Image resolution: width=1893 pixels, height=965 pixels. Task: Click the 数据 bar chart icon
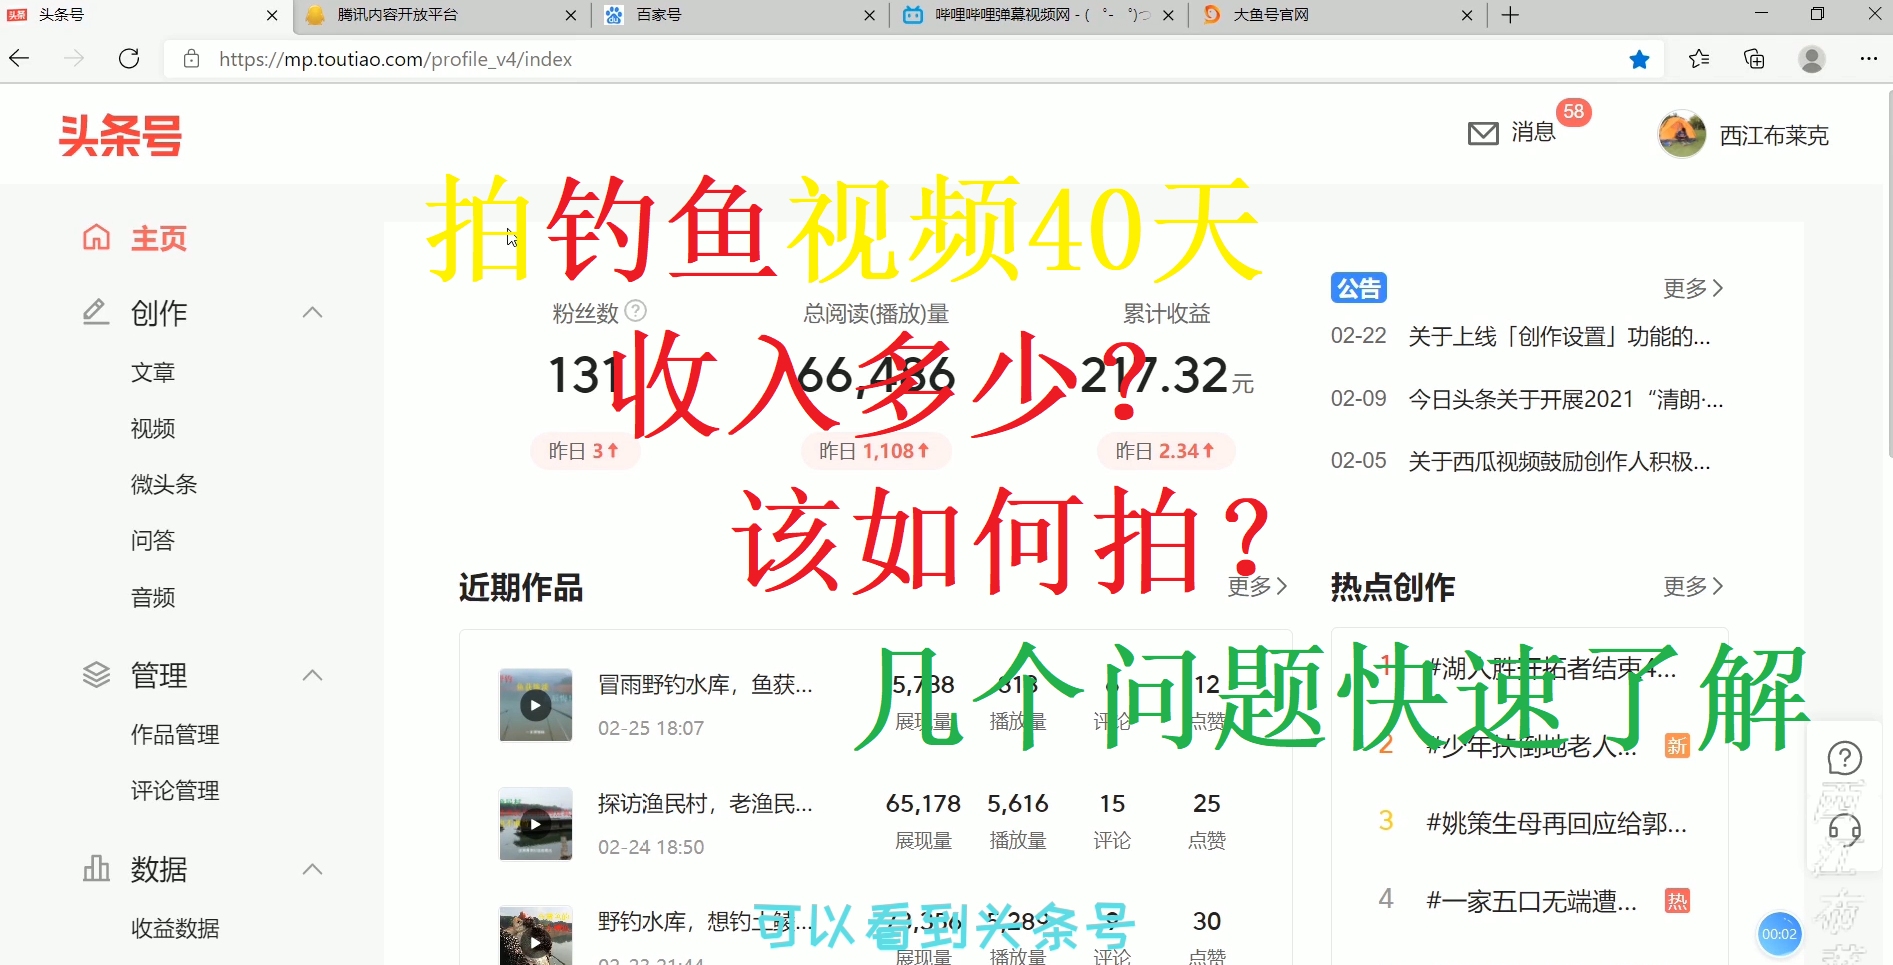(96, 868)
